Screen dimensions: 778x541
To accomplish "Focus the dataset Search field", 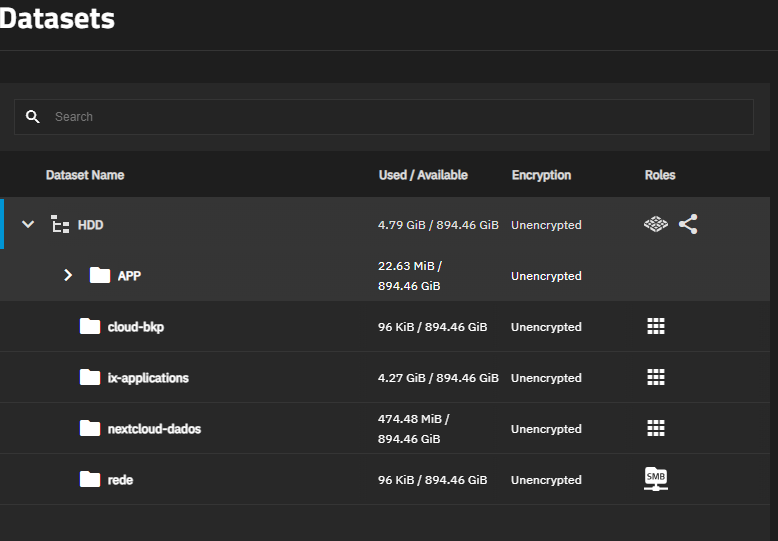I will tap(384, 117).
